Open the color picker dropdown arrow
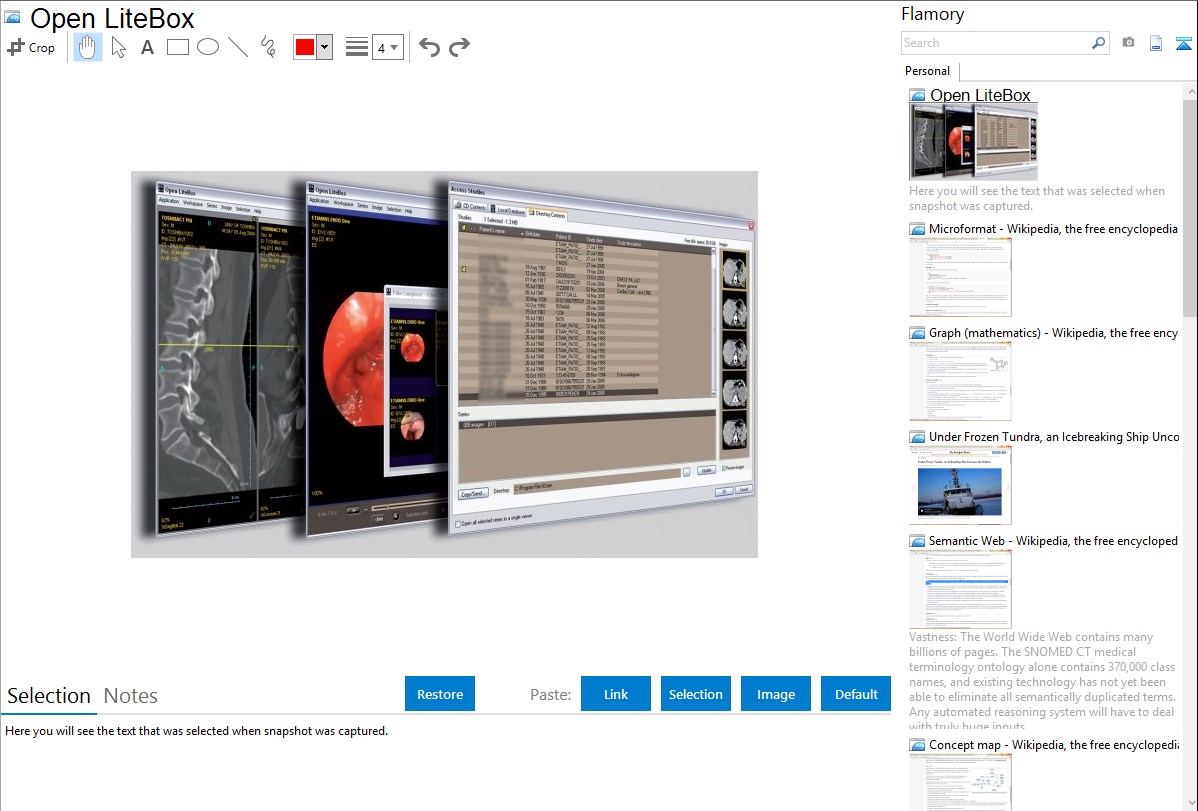The height and width of the screenshot is (811, 1198). point(324,47)
